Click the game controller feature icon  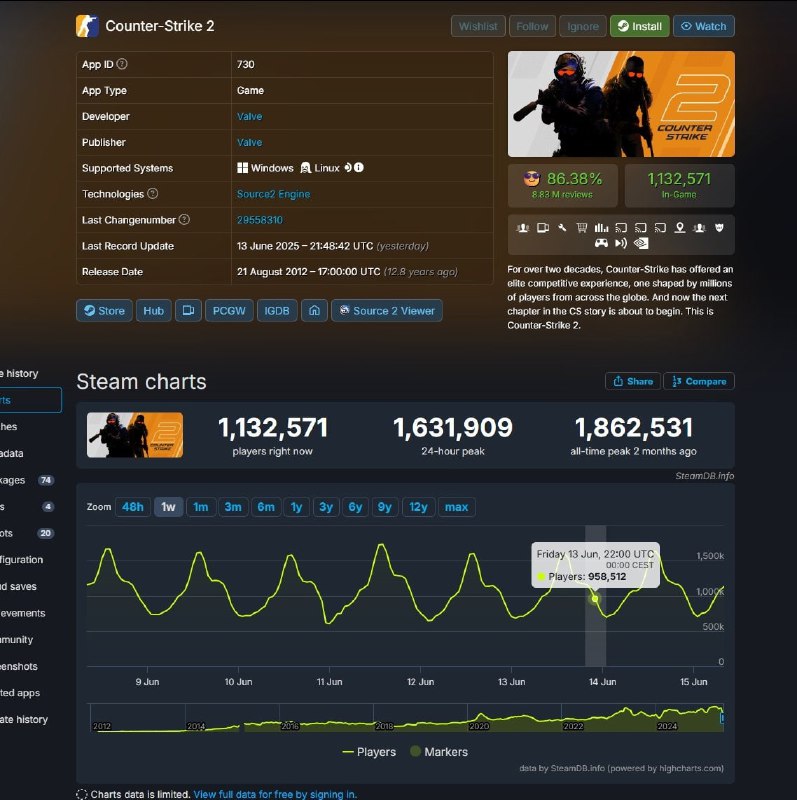tap(601, 242)
